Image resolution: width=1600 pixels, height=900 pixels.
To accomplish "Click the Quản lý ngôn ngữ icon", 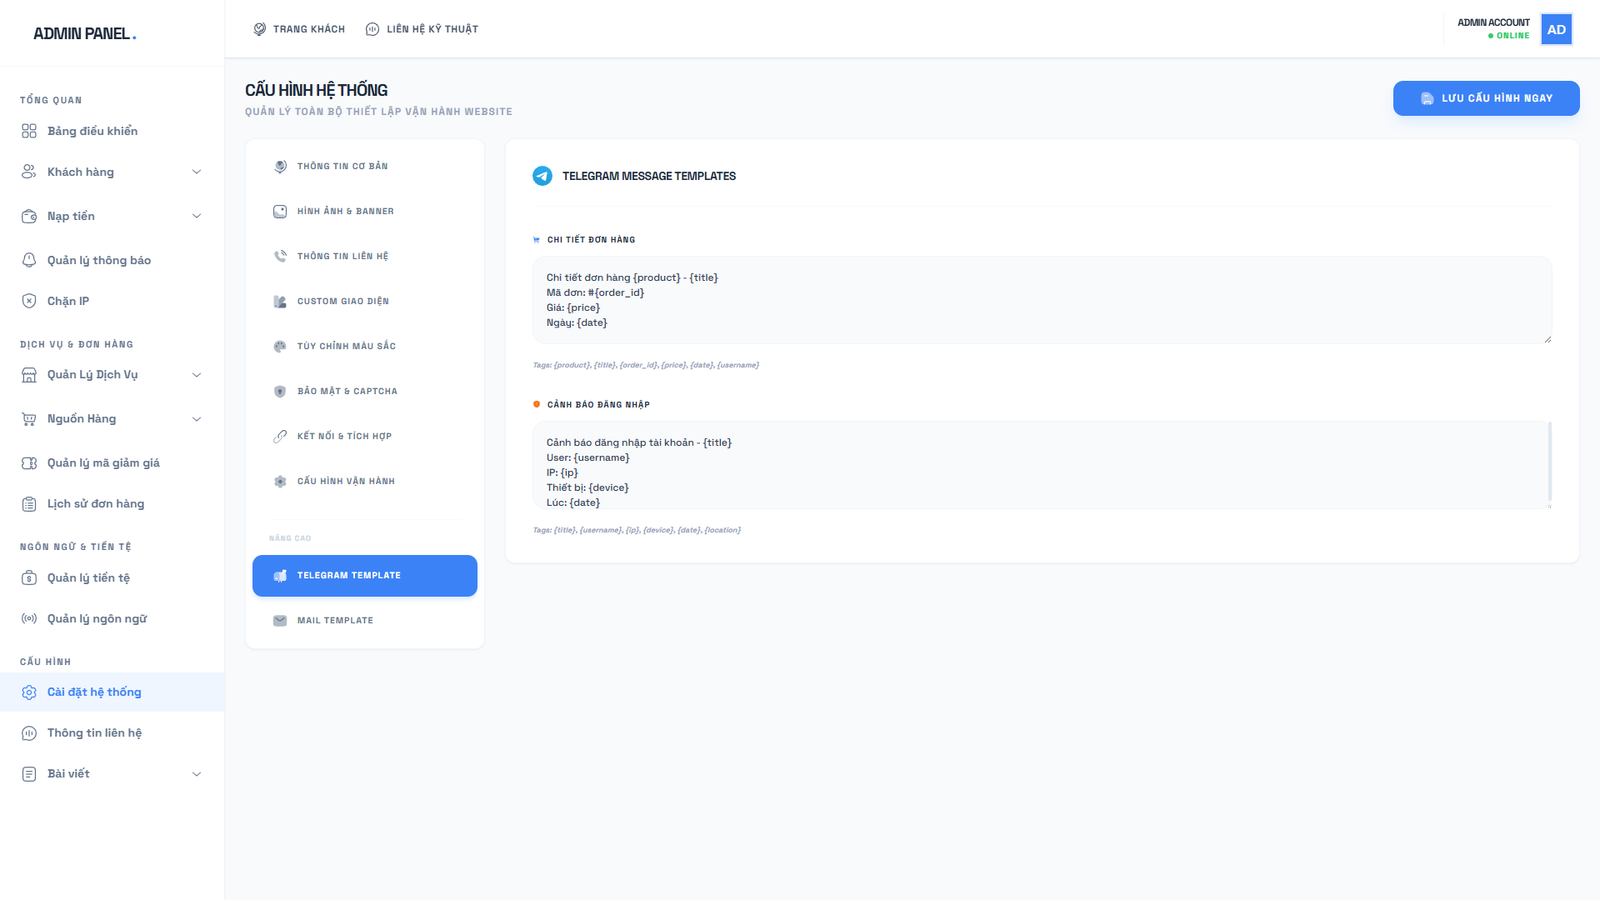I will pyautogui.click(x=29, y=619).
